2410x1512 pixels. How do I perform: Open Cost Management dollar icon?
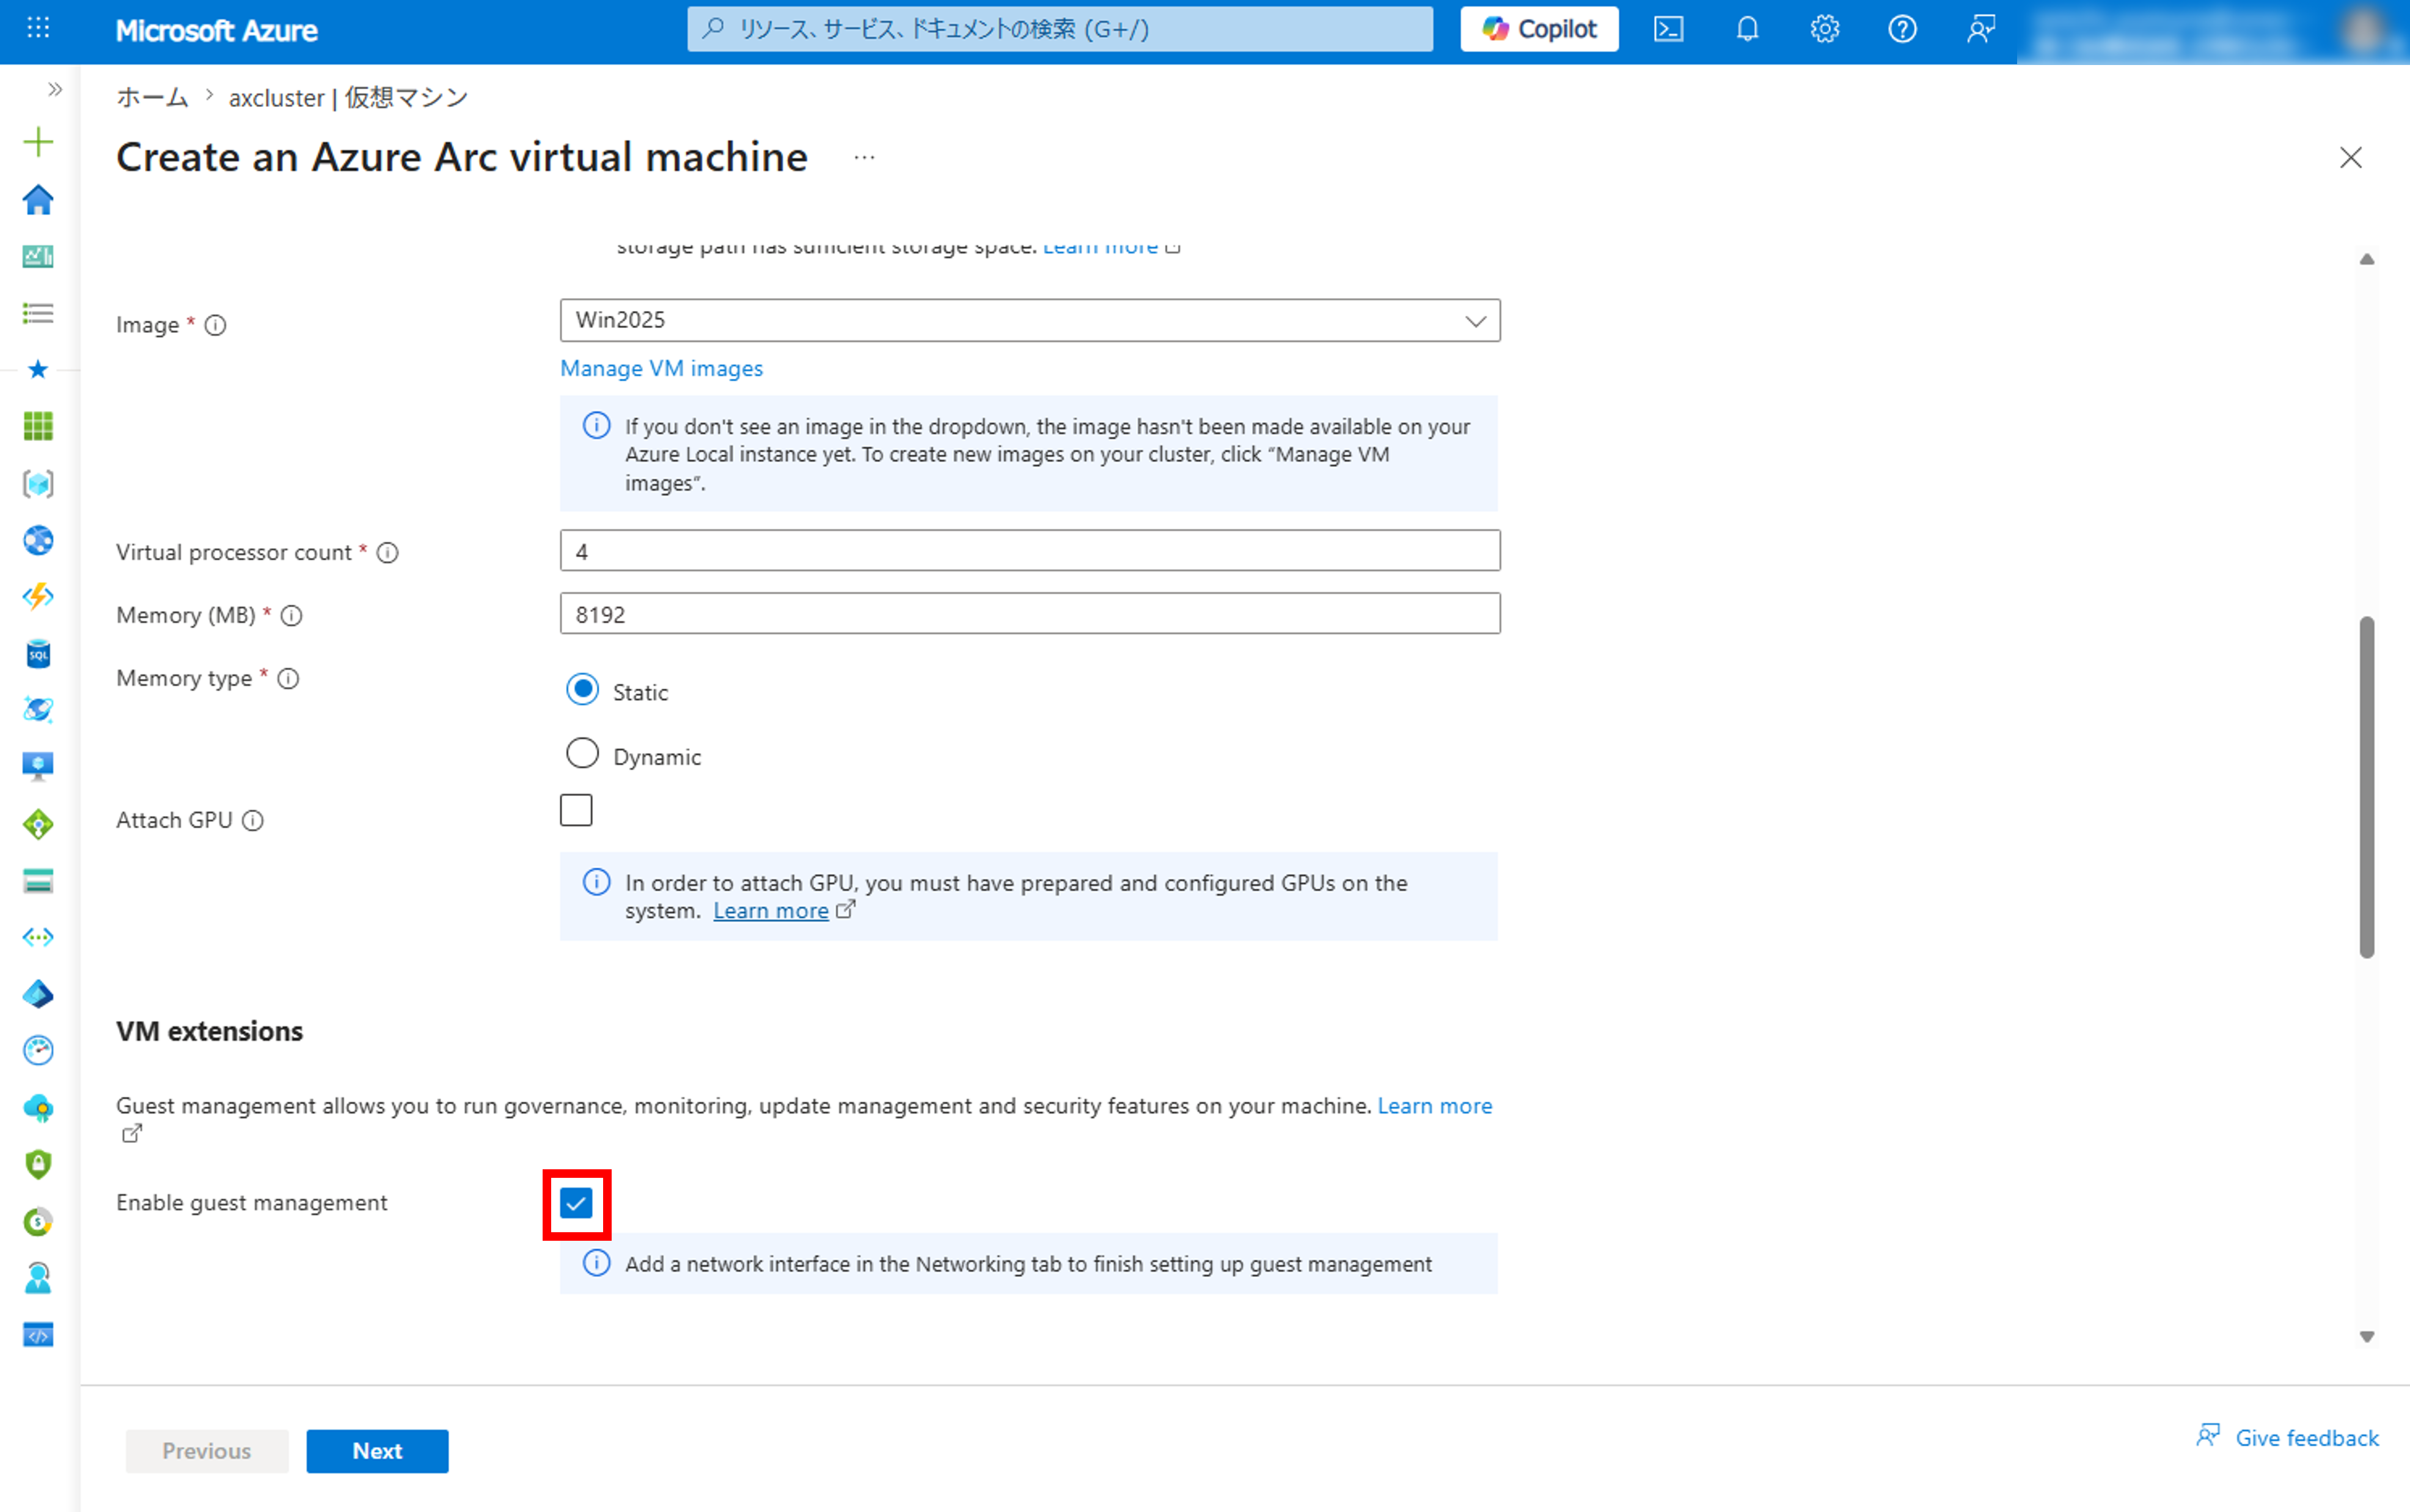point(38,1221)
